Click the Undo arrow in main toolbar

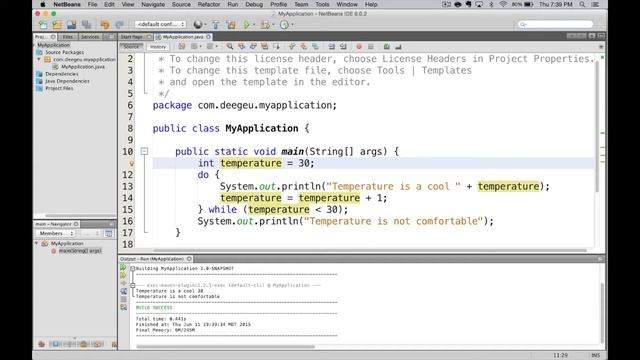click(x=105, y=24)
